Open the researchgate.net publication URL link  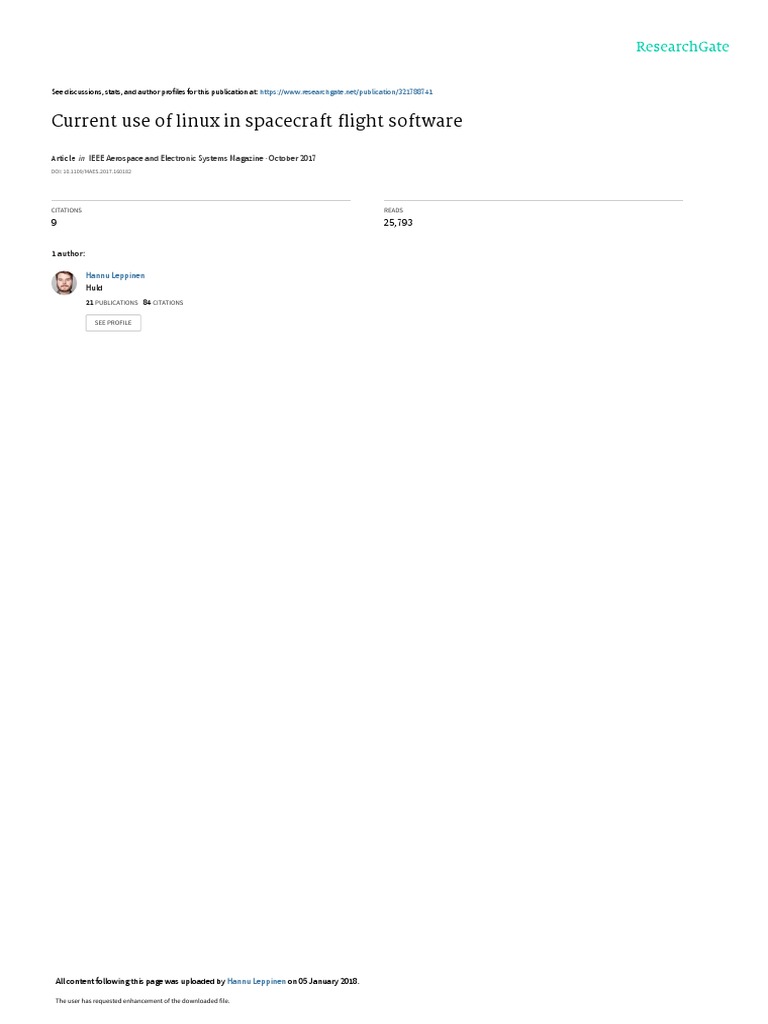coord(346,92)
